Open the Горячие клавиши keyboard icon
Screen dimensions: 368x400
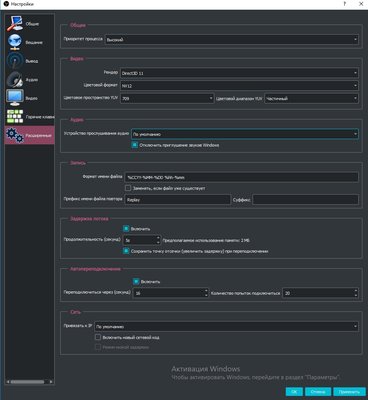(15, 117)
